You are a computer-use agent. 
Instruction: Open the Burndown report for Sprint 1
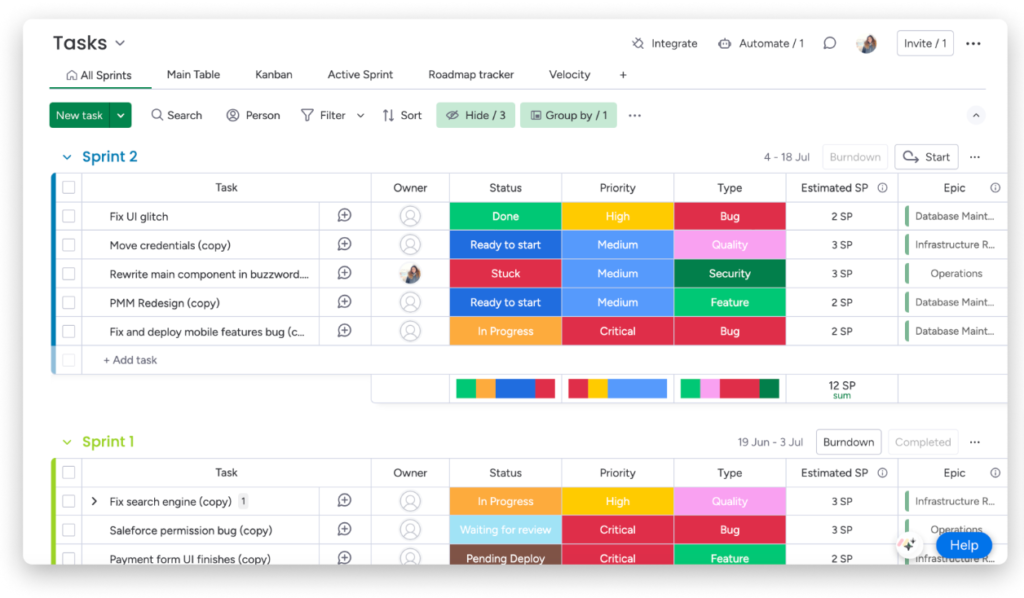848,441
